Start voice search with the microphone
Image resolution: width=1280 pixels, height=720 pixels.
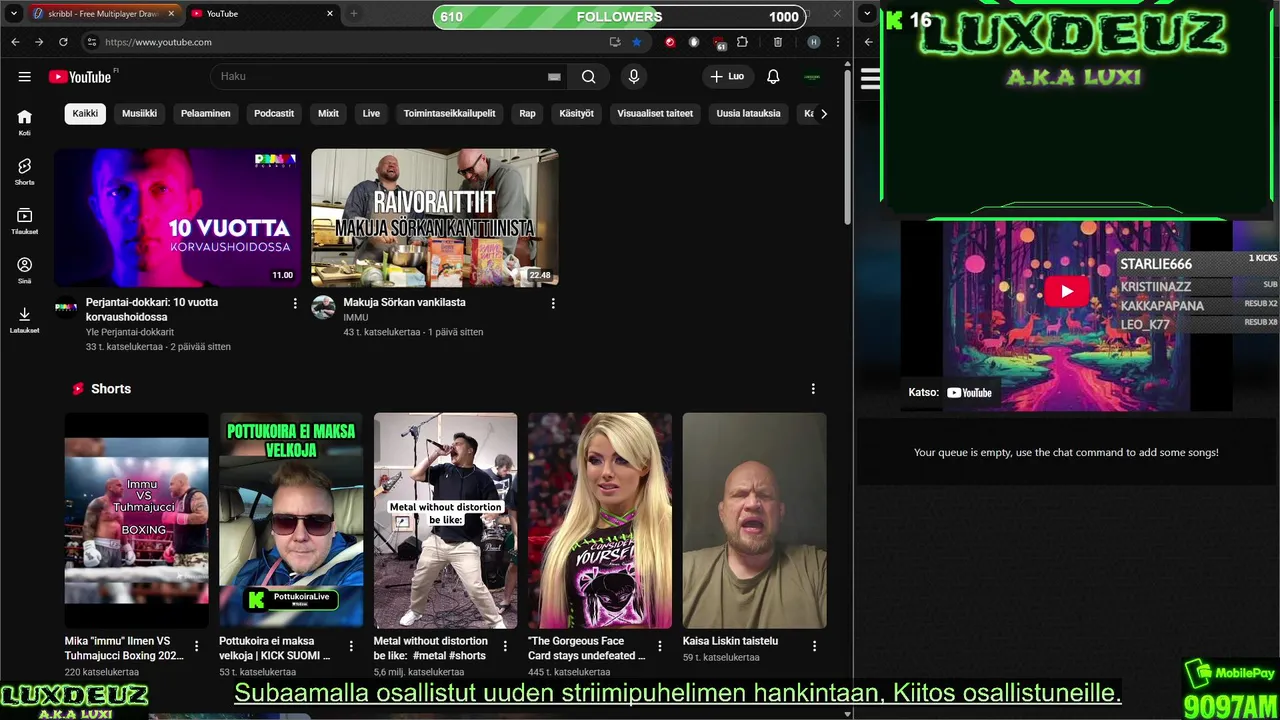tap(633, 77)
